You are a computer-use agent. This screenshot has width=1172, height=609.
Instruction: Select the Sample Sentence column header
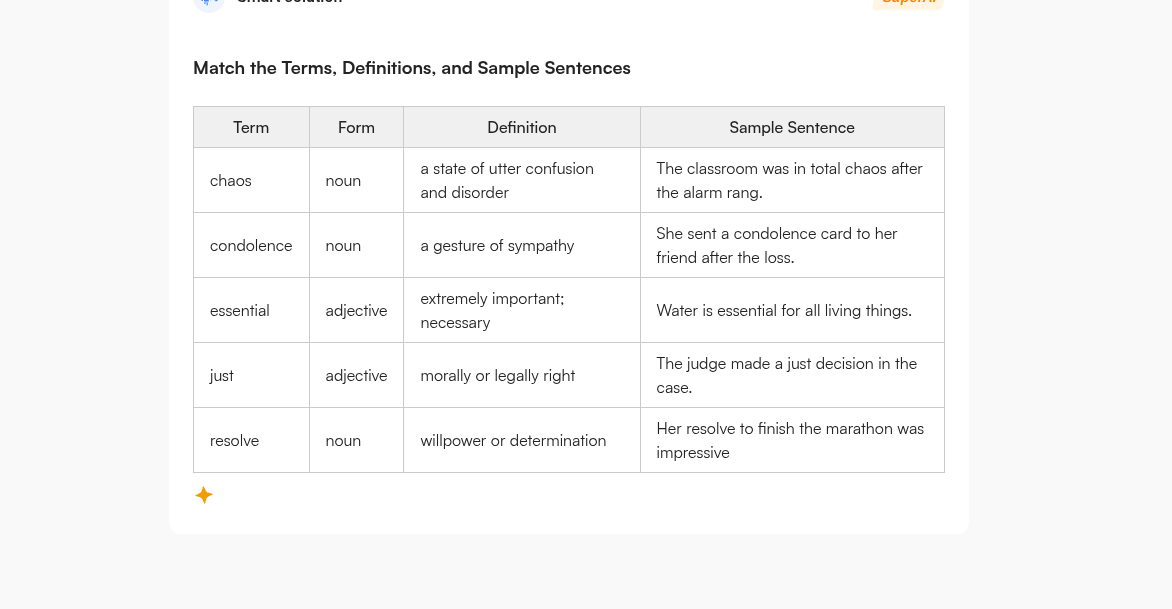tap(791, 127)
